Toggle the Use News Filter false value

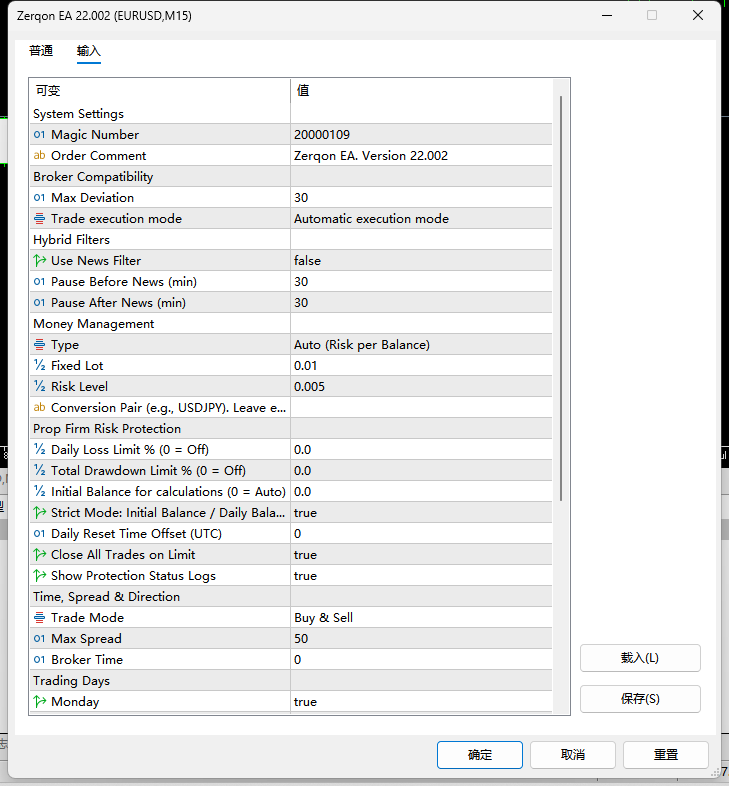coord(421,261)
